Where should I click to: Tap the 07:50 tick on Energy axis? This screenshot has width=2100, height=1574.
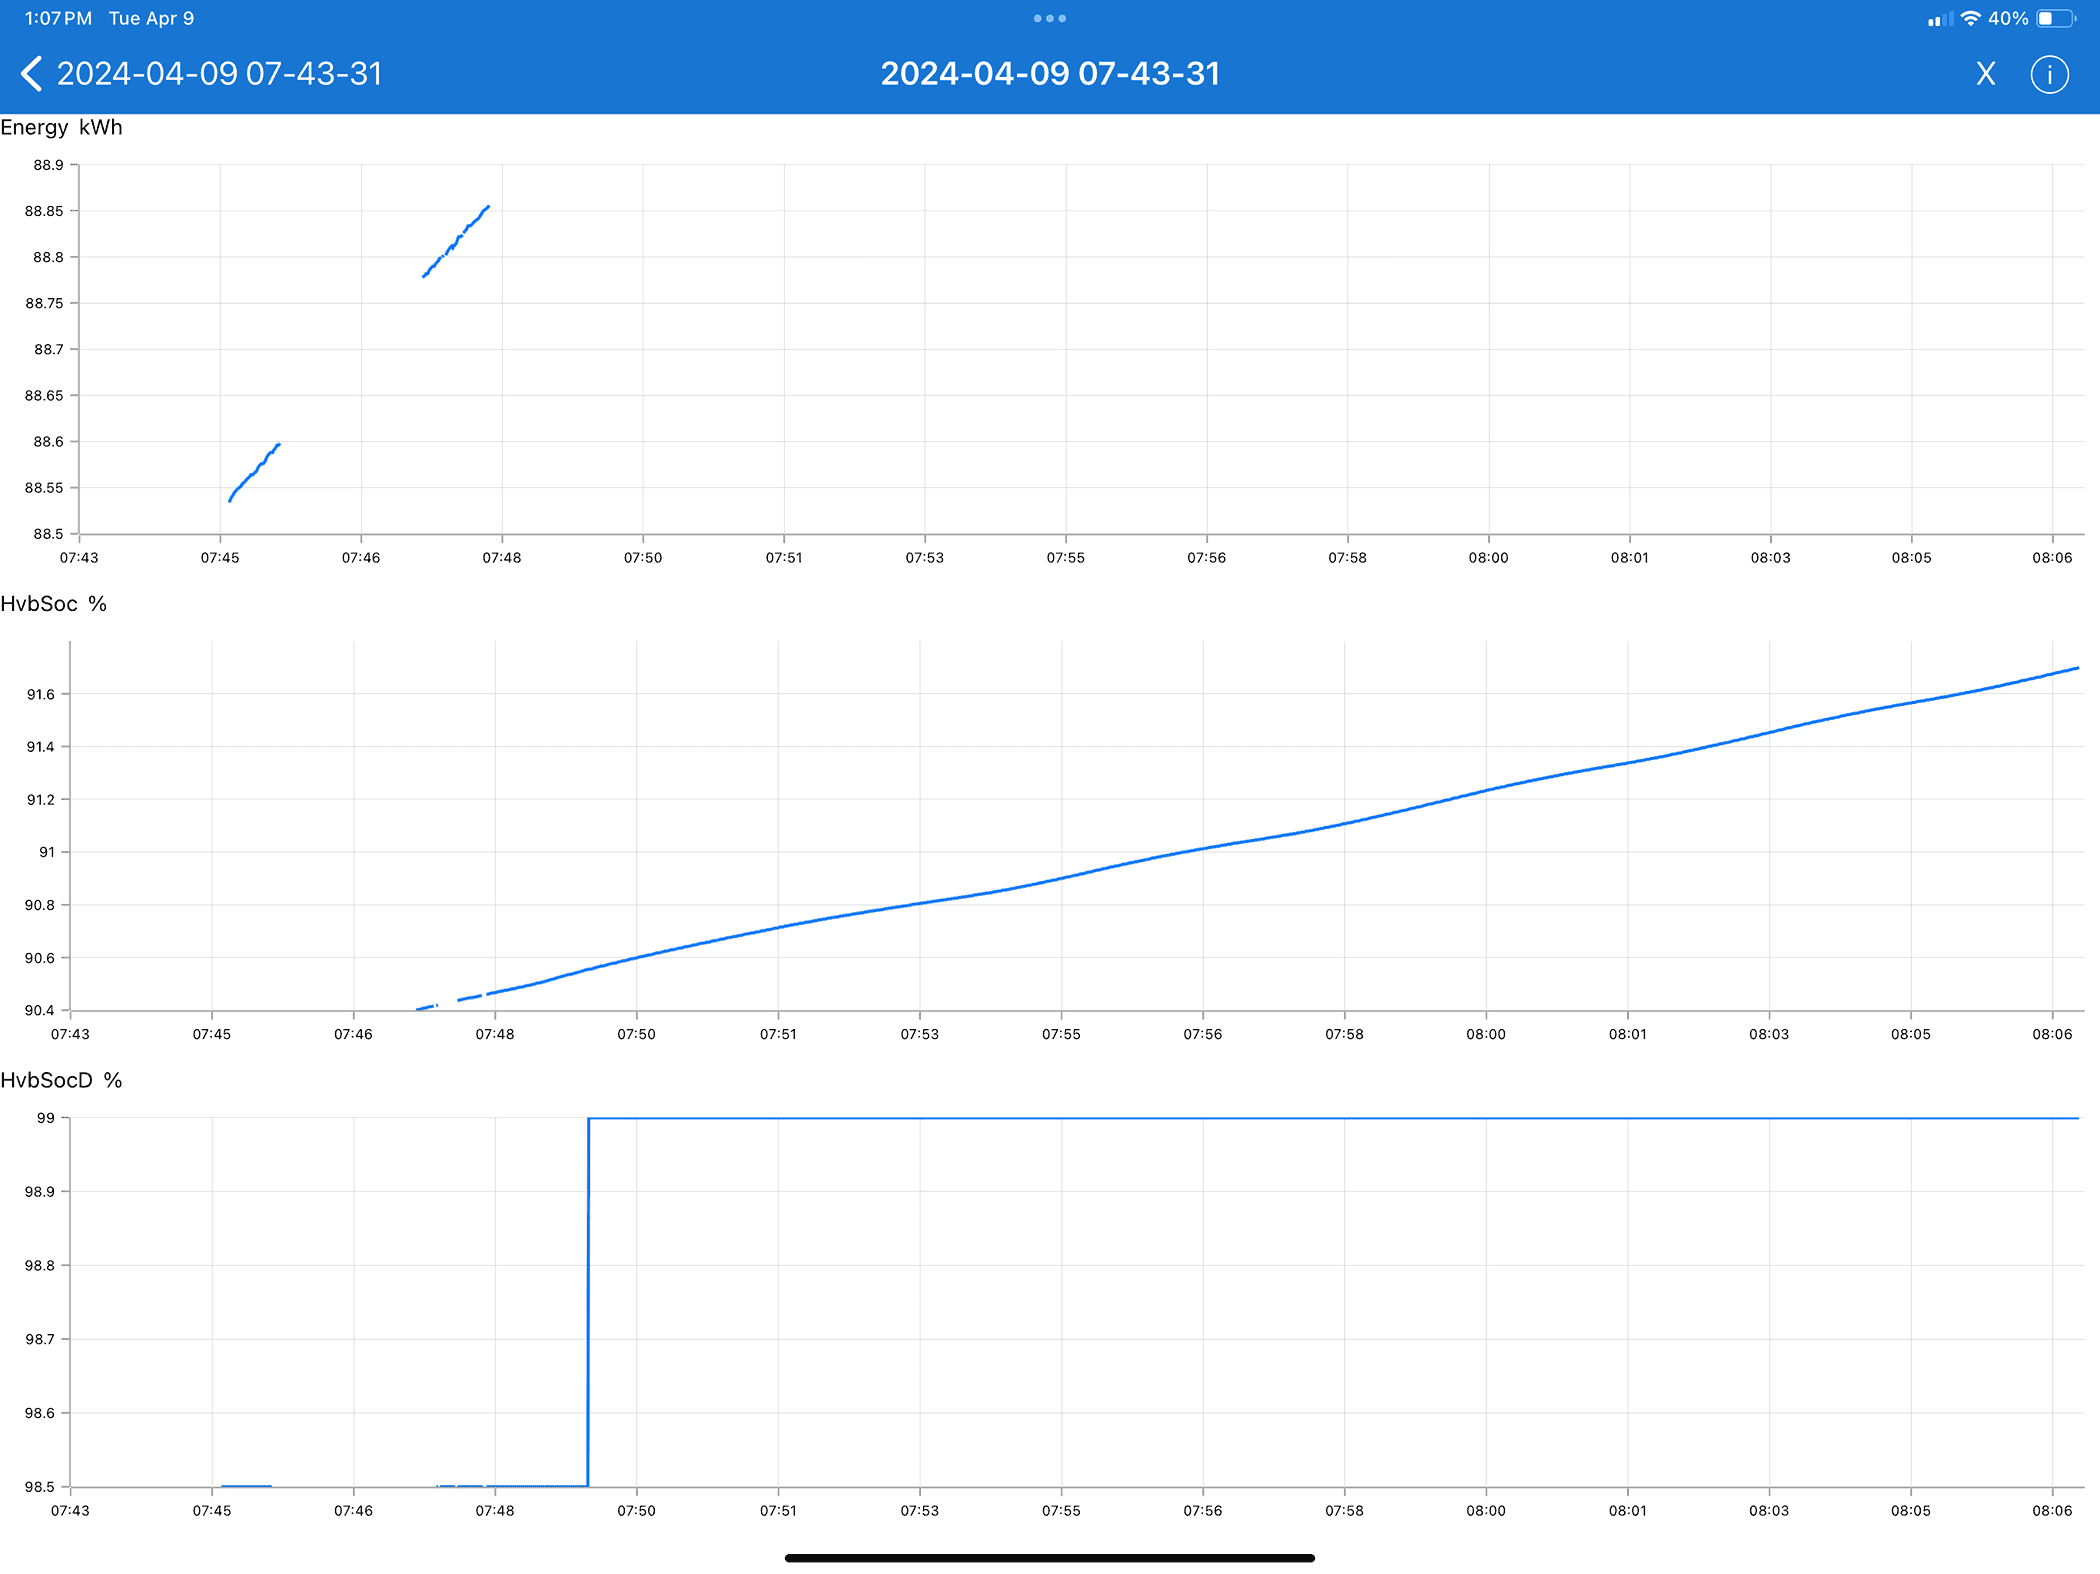coord(643,557)
